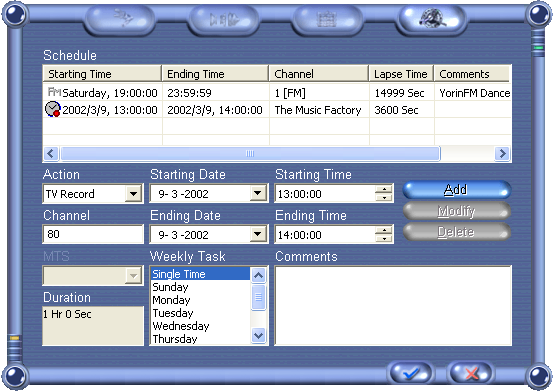Screen dimensions: 554x391
Task: Click the 2002/3/9, 14:00:00 ending cell
Action: point(216,110)
